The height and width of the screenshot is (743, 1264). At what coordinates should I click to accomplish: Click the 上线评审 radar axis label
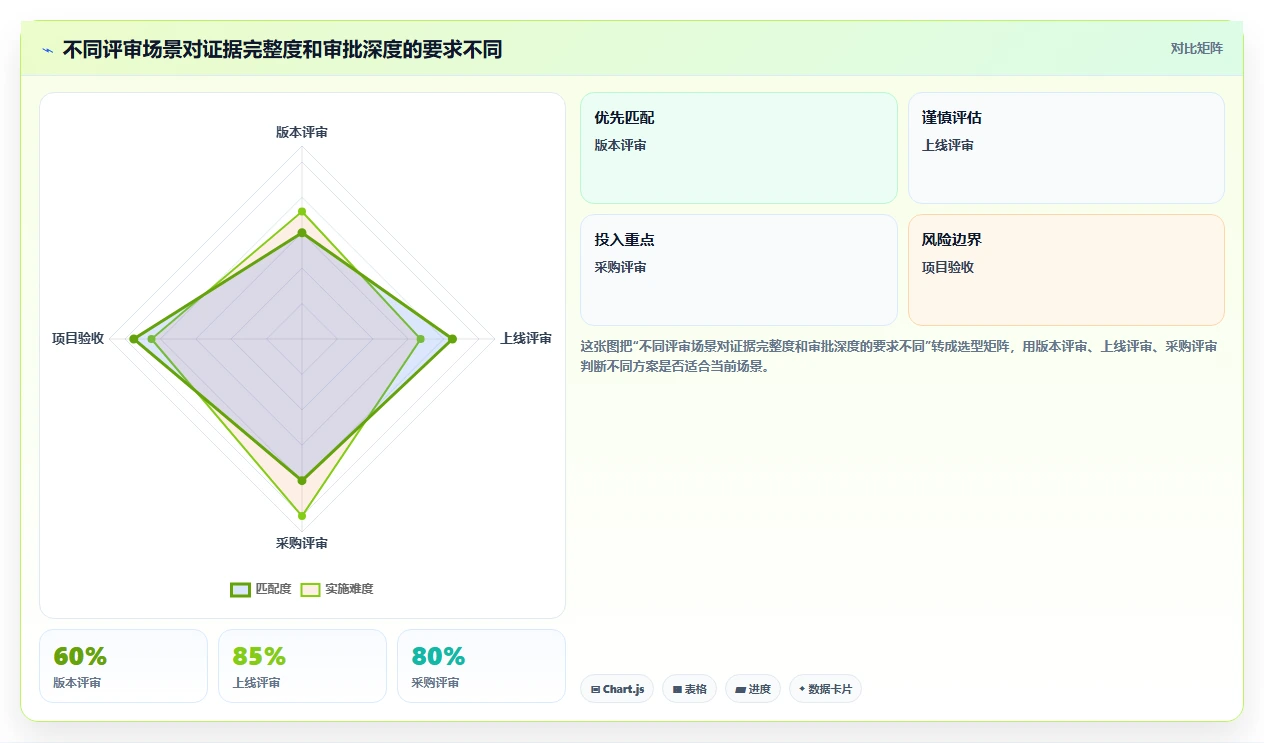click(526, 338)
